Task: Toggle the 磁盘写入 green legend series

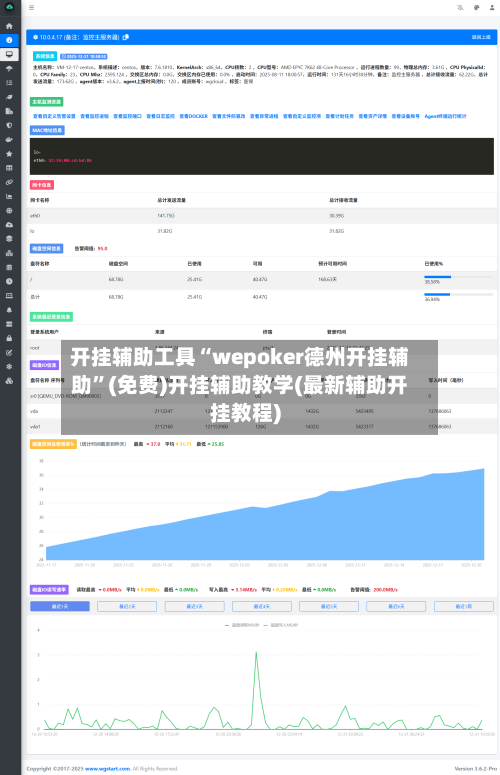Action: 281,625
